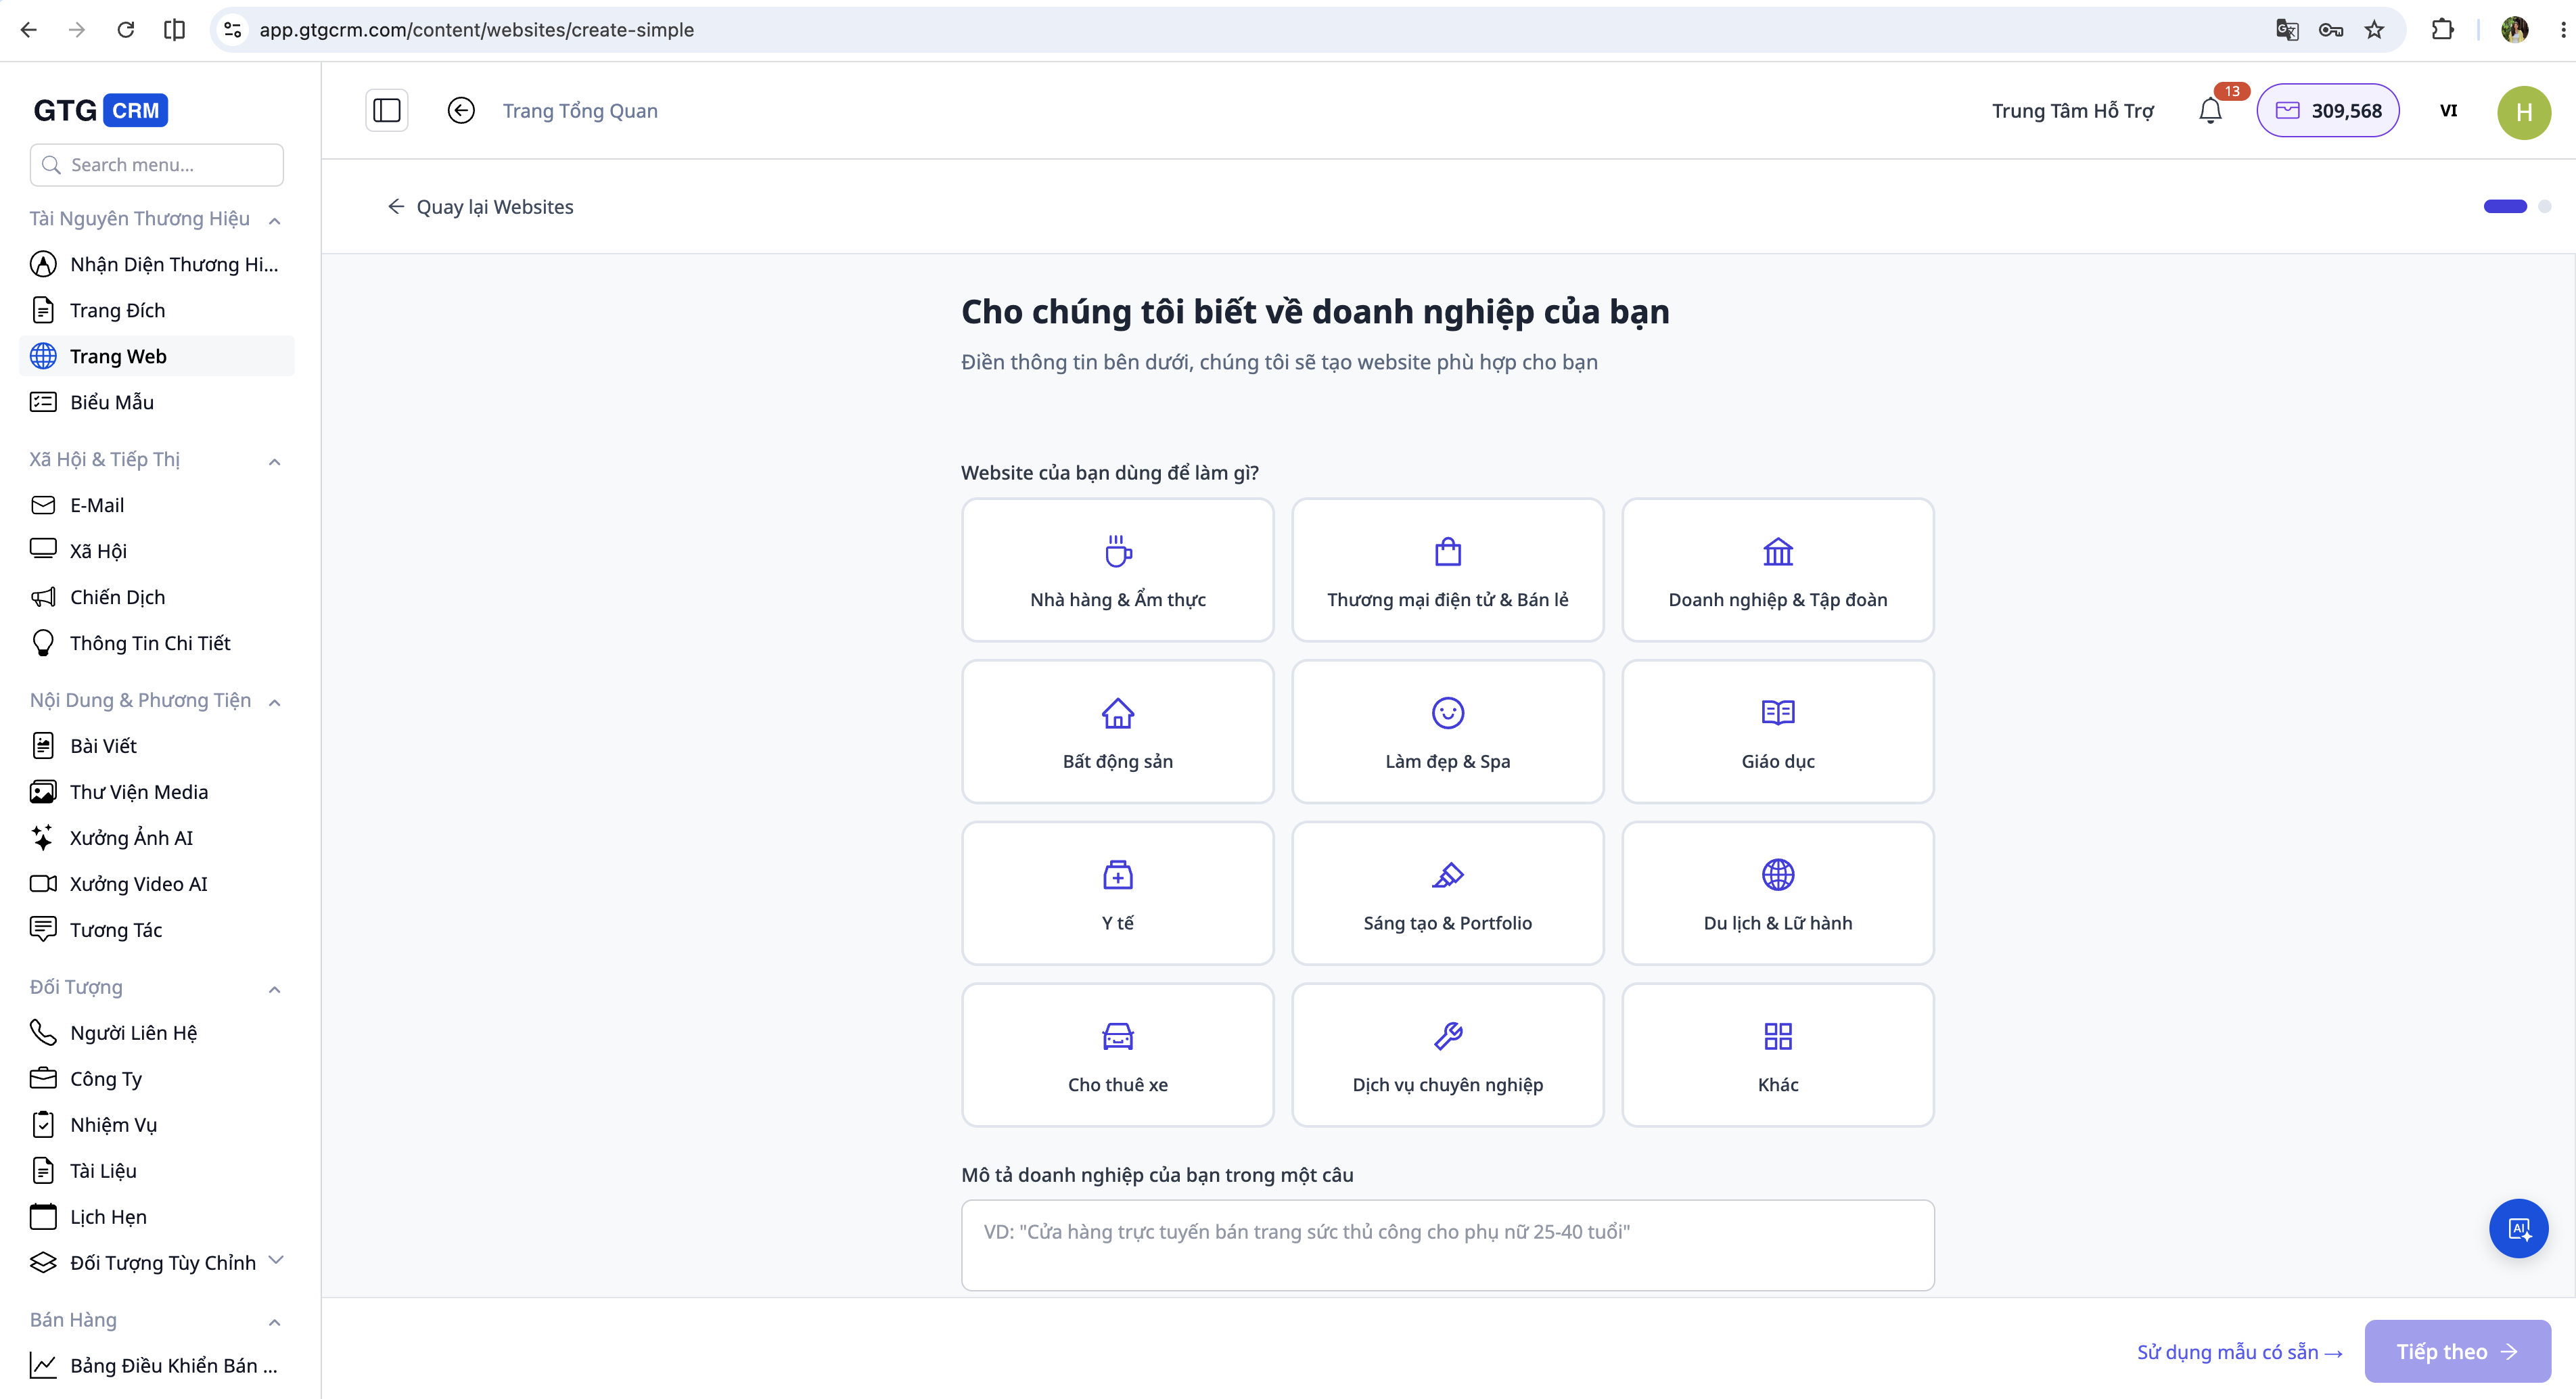Open Bảng Điều Khiển Bán item
Image resolution: width=2576 pixels, height=1399 pixels.
(x=157, y=1366)
